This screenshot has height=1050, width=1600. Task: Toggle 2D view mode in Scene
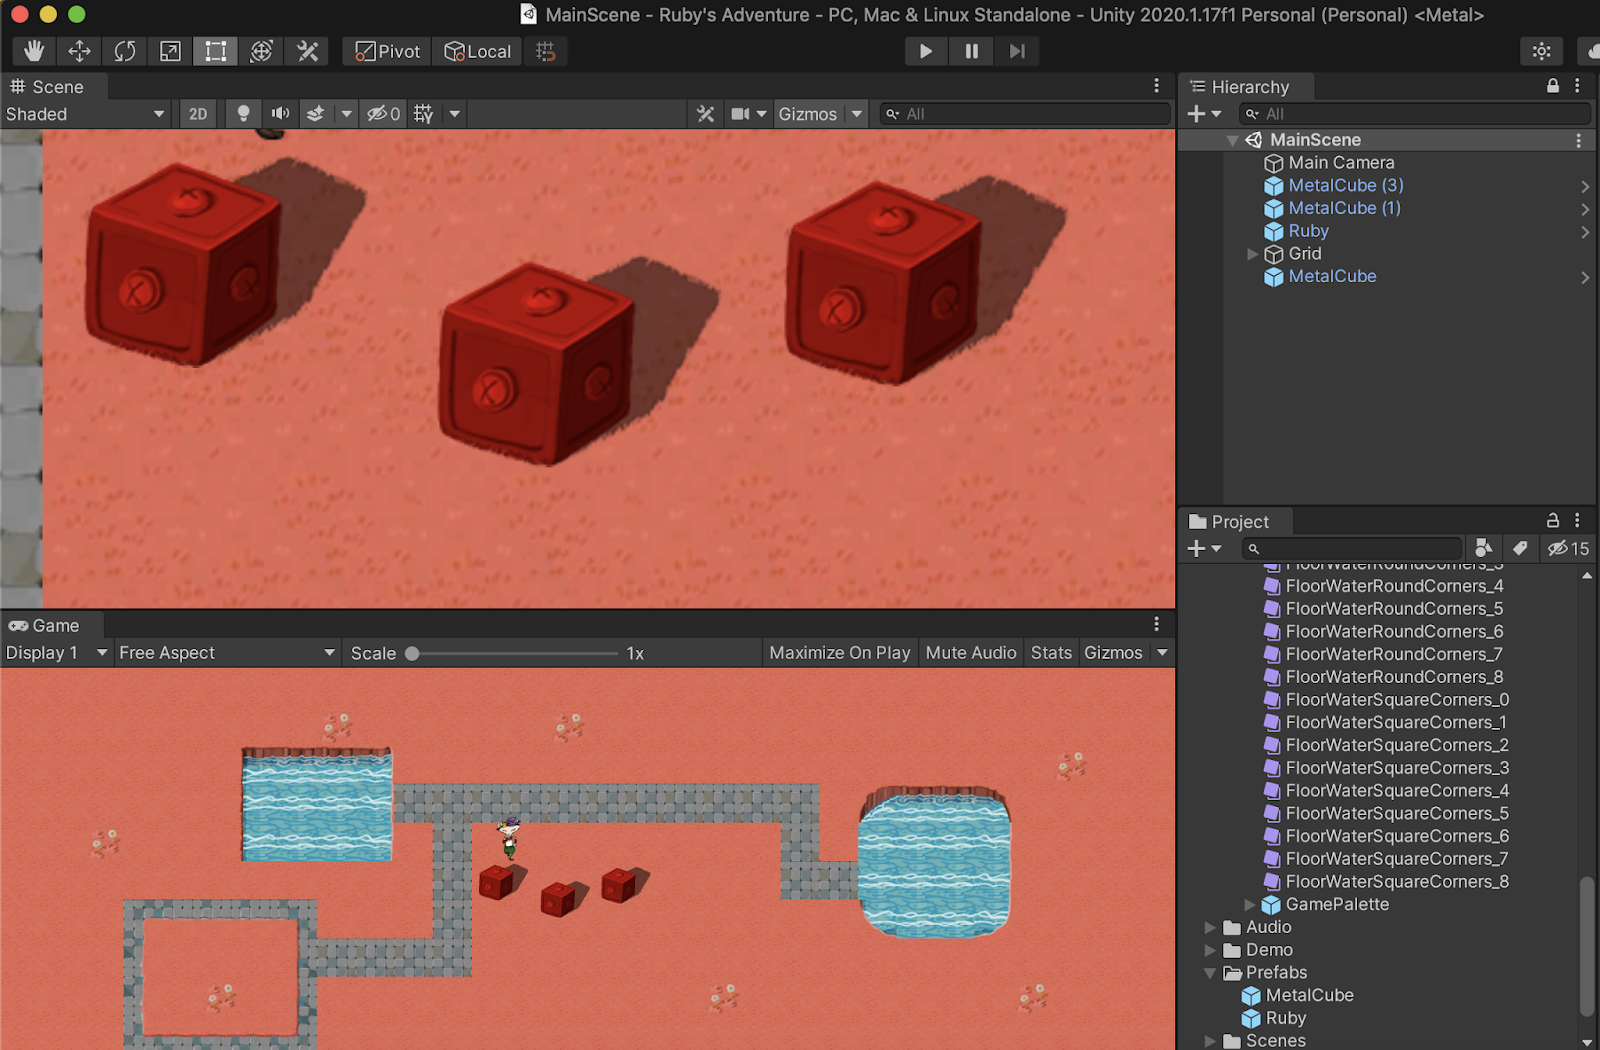pyautogui.click(x=198, y=114)
